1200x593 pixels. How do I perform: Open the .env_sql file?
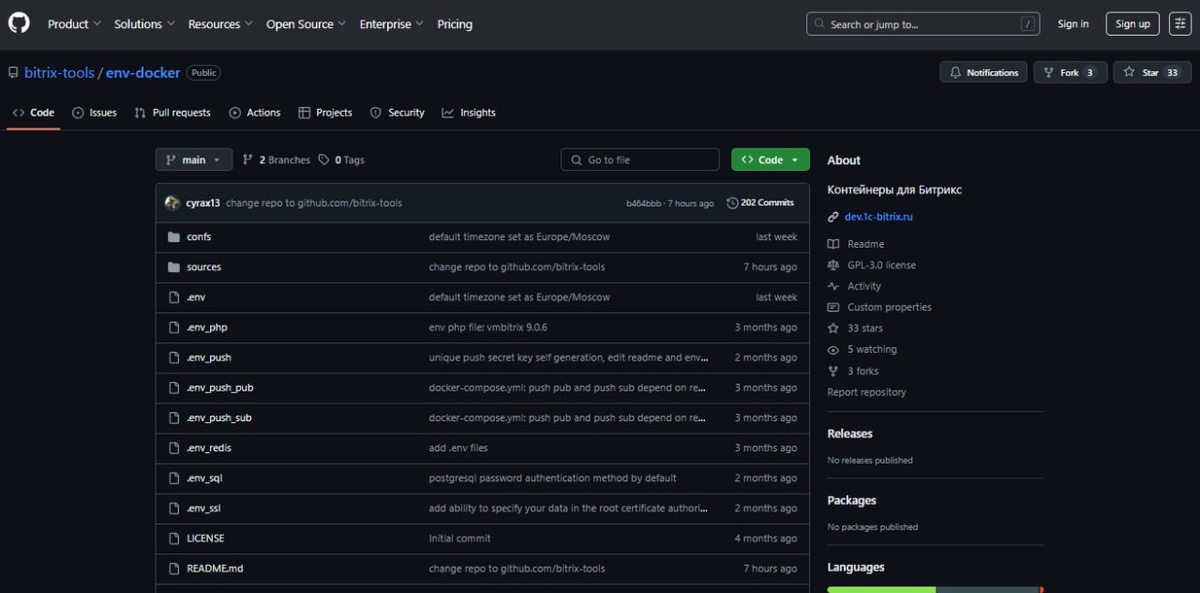coord(205,478)
